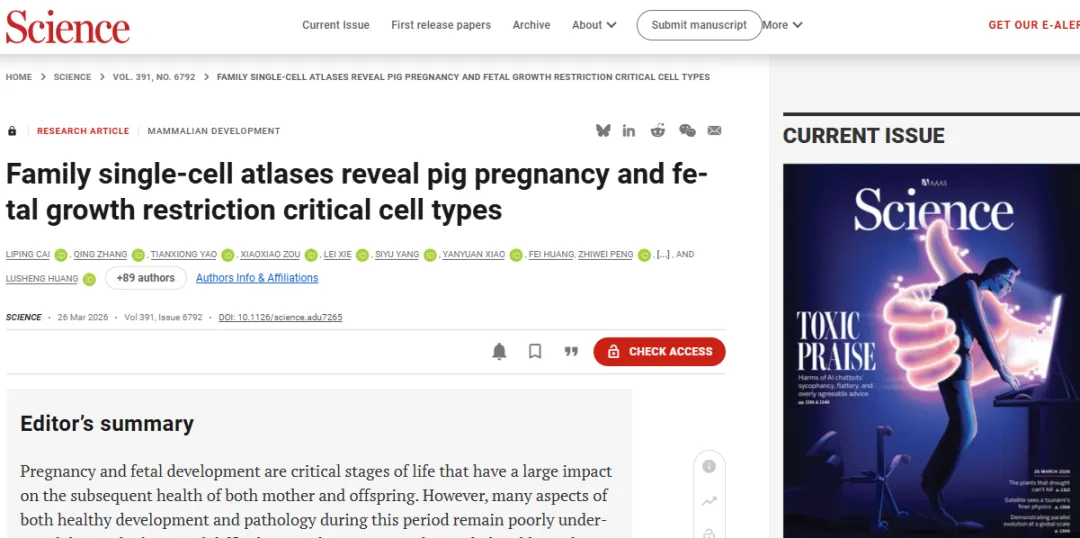
Task: Share article by email envelope icon
Action: click(714, 131)
